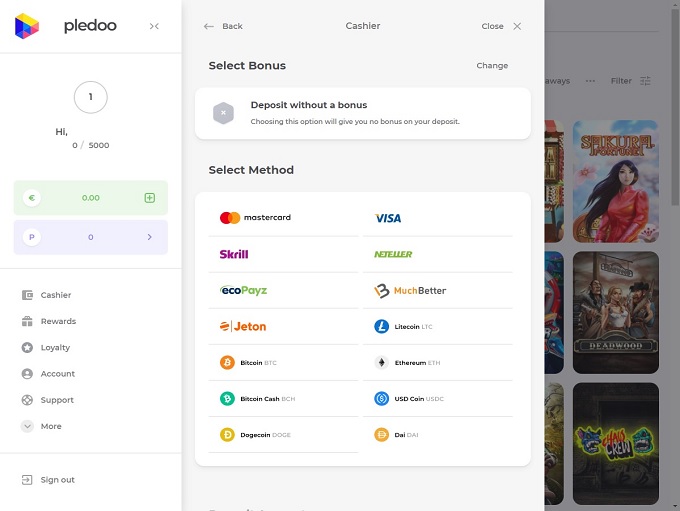Open Rewards from the sidebar
680x511 pixels.
click(58, 322)
